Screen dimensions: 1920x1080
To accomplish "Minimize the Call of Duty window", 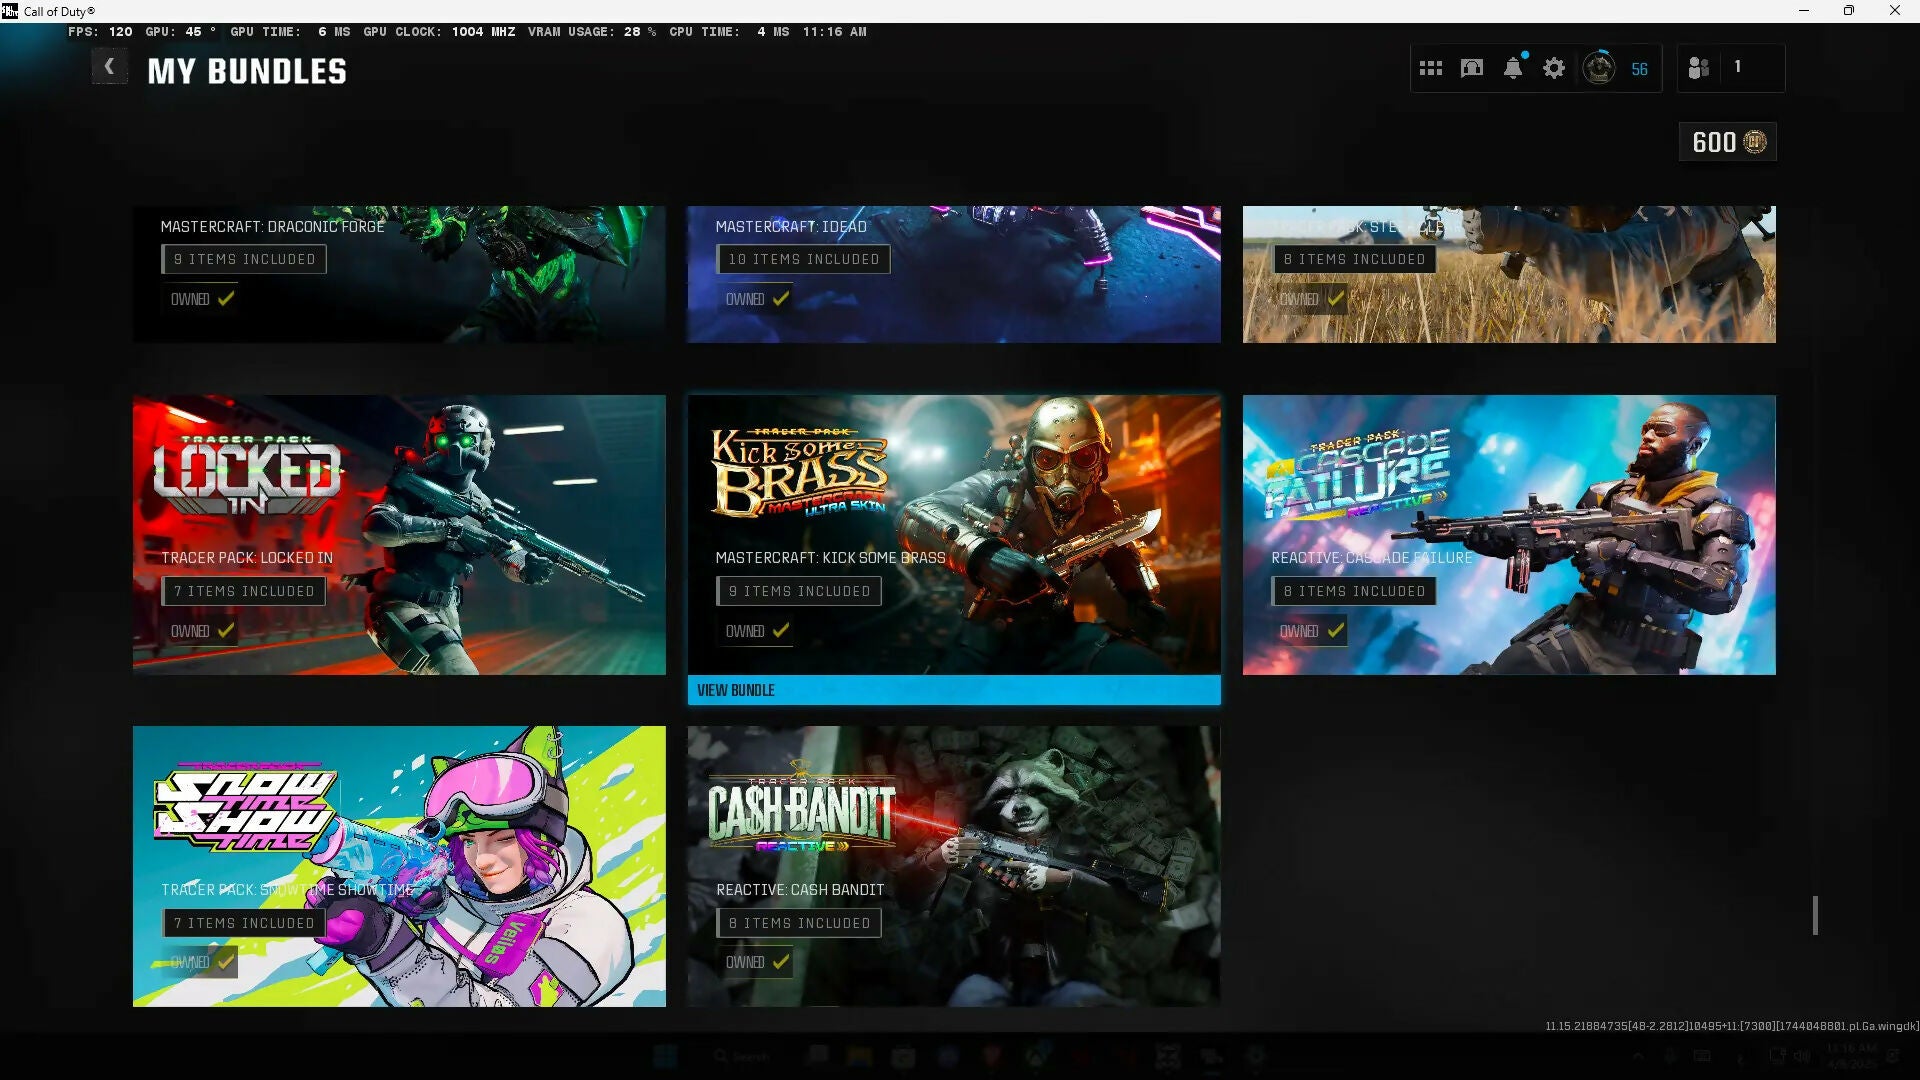I will click(1804, 11).
